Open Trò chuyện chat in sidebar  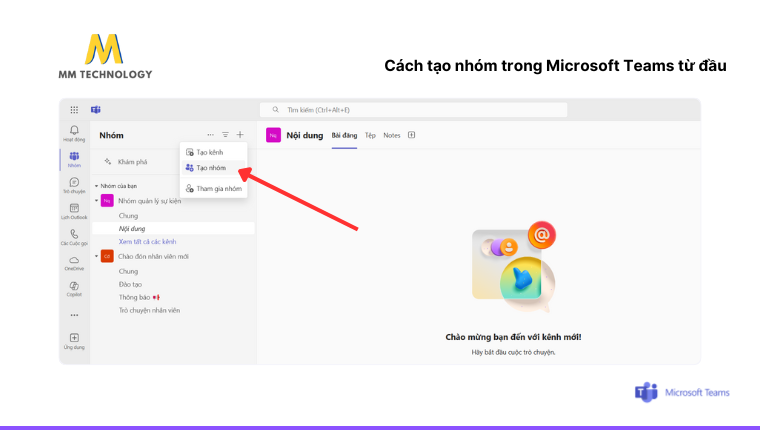pos(74,185)
